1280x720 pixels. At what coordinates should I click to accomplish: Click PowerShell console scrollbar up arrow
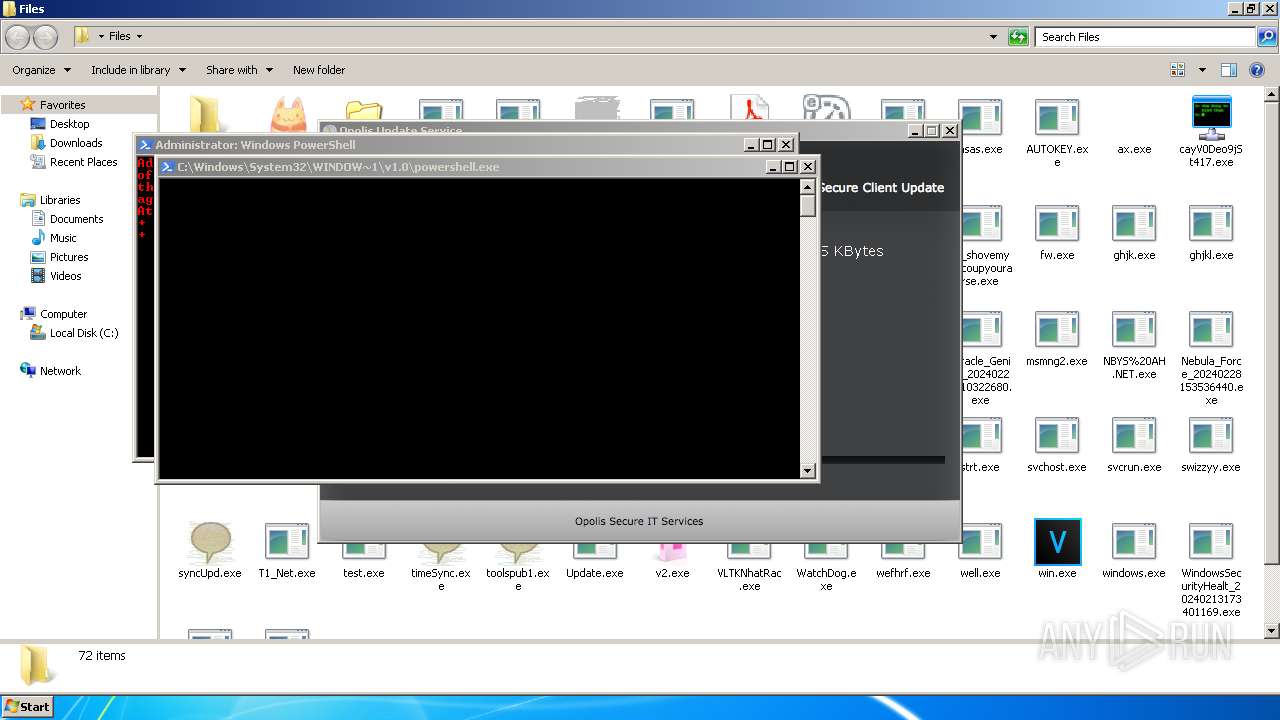pos(807,187)
